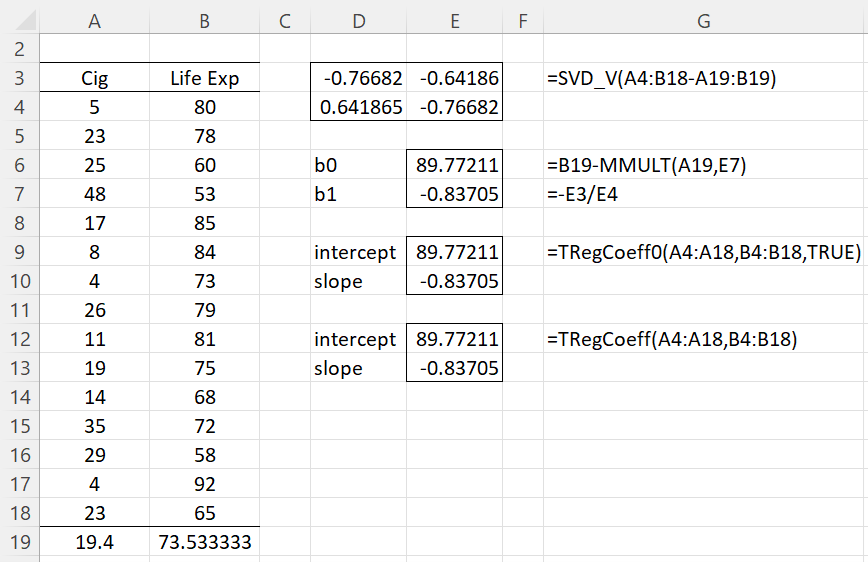
Task: Click cell E3 showing -0.64186
Action: point(454,78)
